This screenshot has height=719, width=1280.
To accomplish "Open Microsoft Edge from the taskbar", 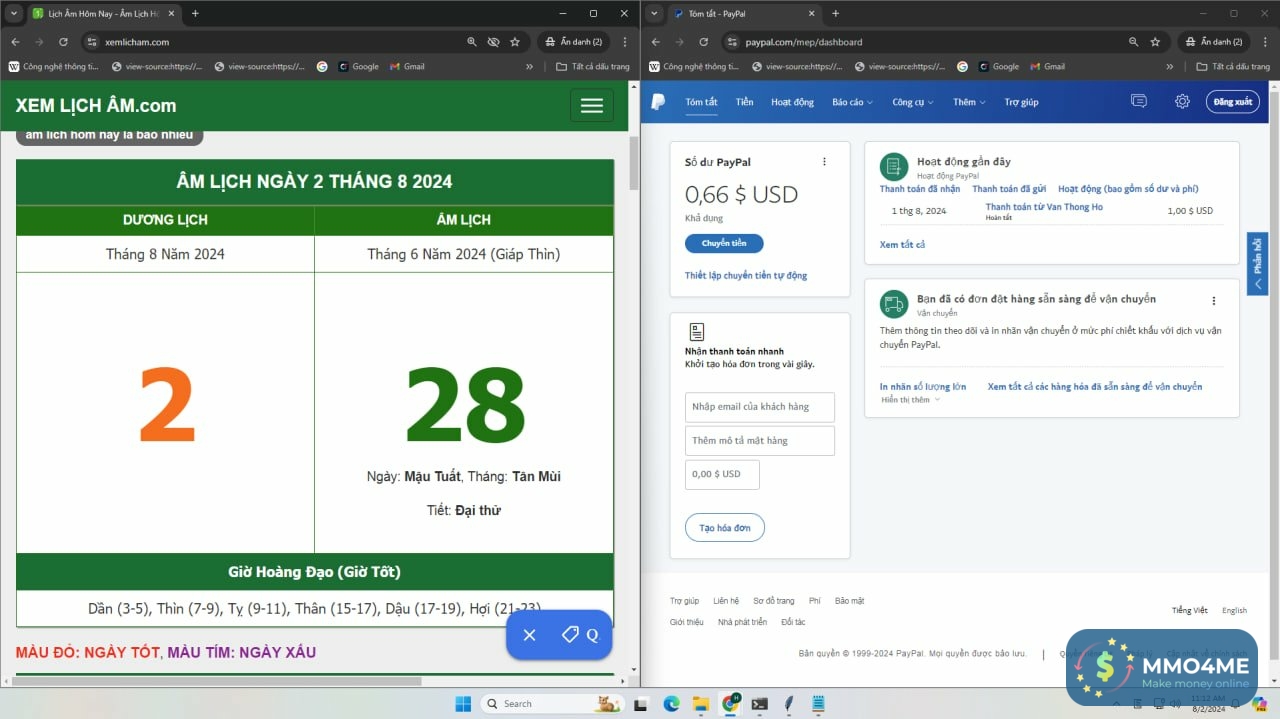I will (672, 704).
